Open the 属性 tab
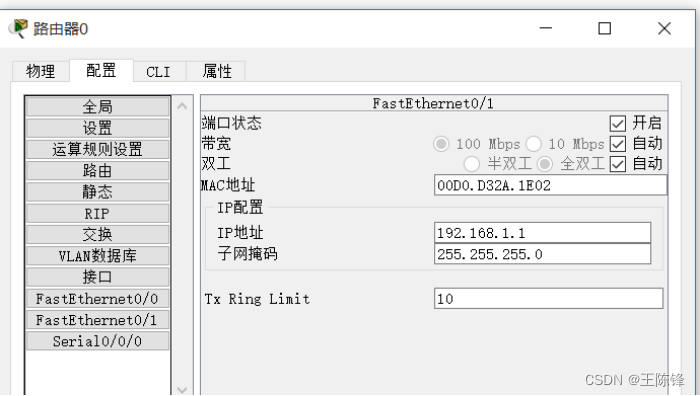This screenshot has width=700, height=396. point(217,71)
